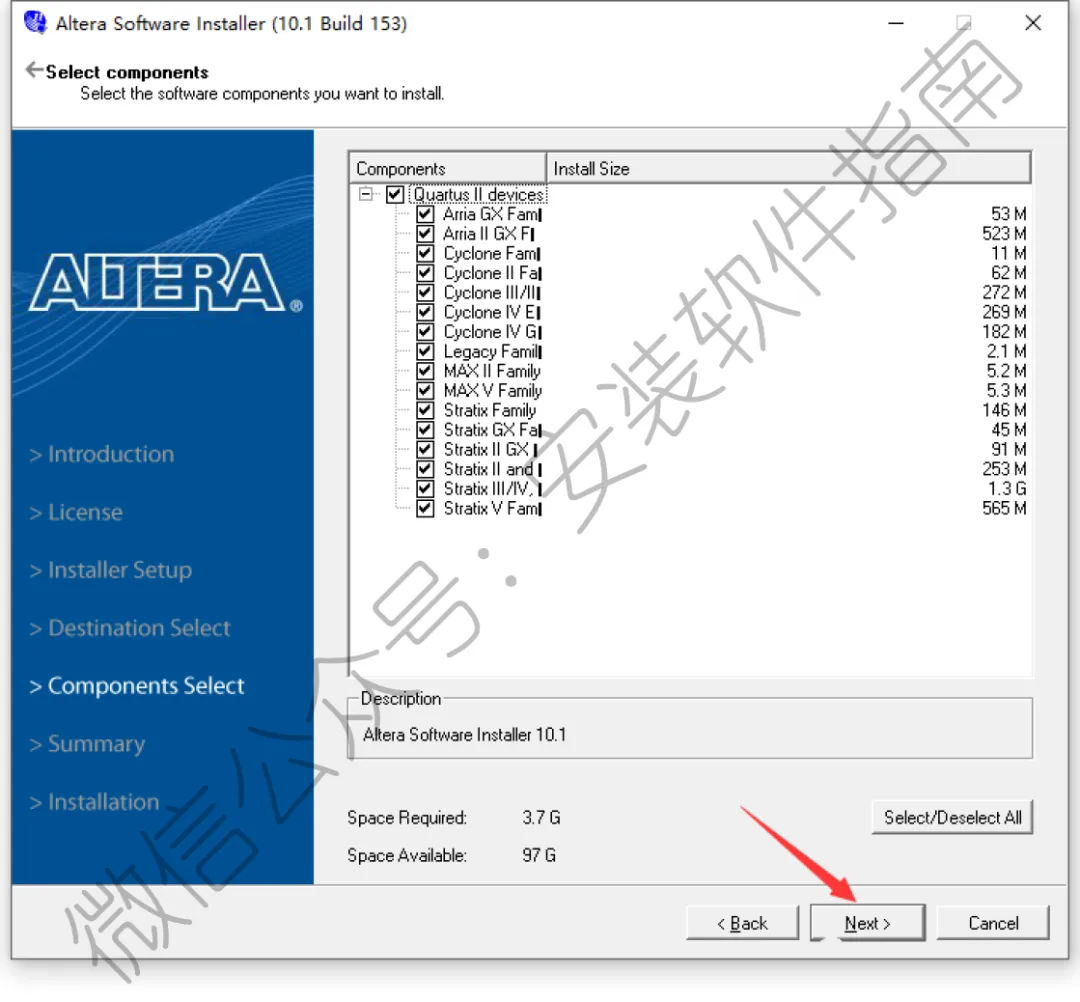Image resolution: width=1080 pixels, height=1002 pixels.
Task: Click the 1.3 G install size value
Action: click(x=1006, y=489)
